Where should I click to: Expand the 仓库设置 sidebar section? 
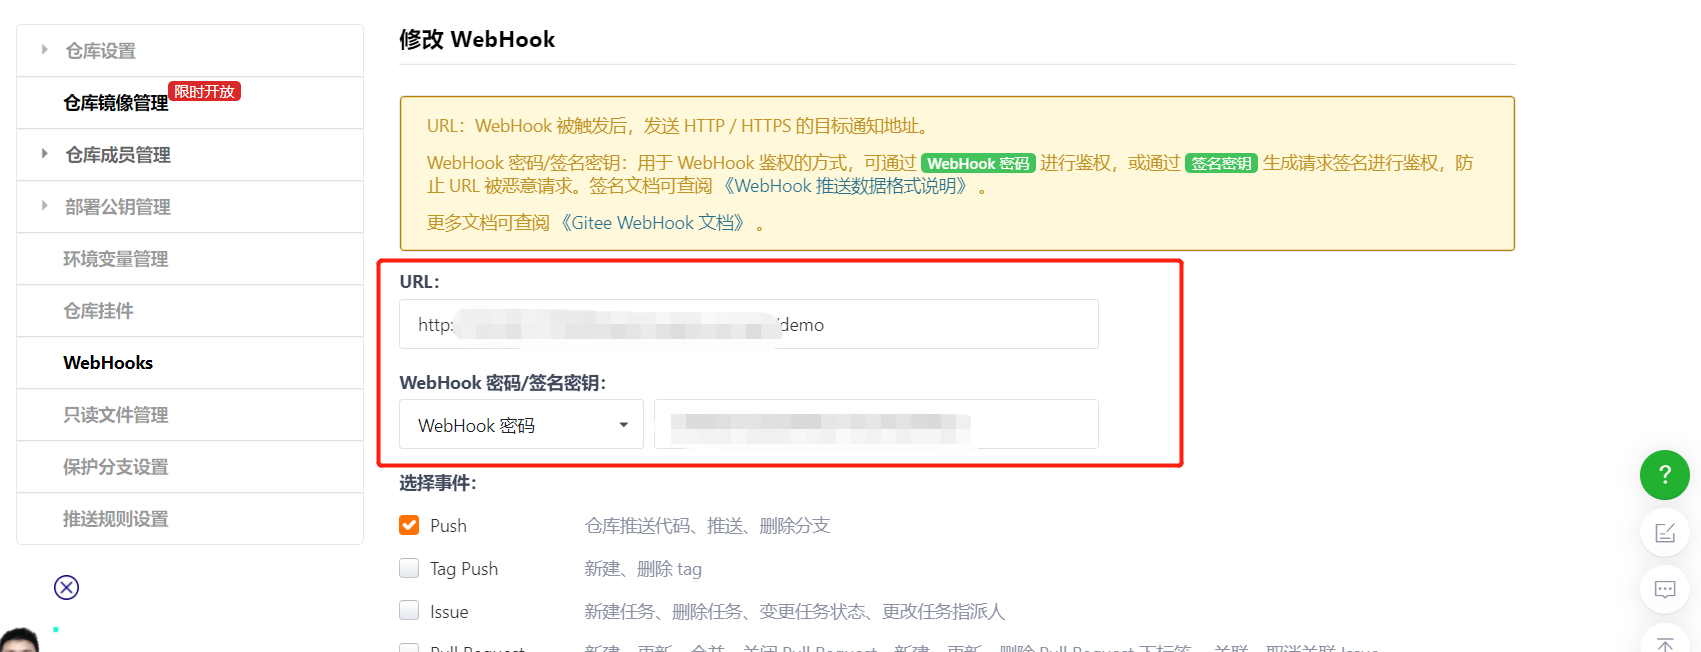pos(190,51)
